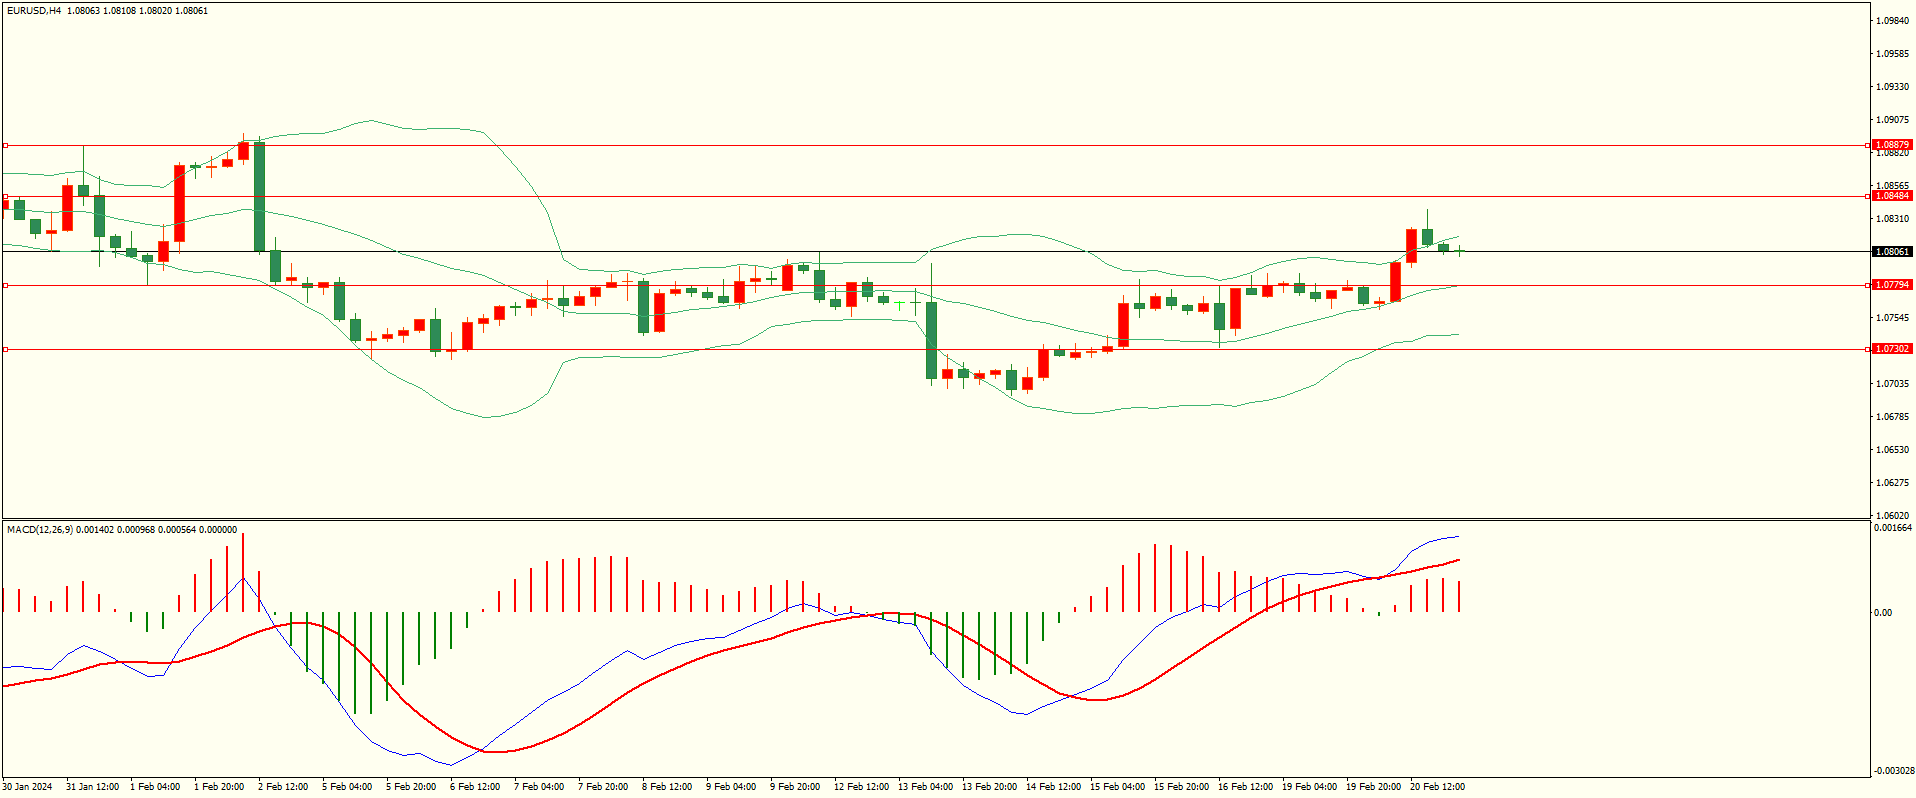
Task: Select left handle of the lowest horizontal line
Action: 5,349
